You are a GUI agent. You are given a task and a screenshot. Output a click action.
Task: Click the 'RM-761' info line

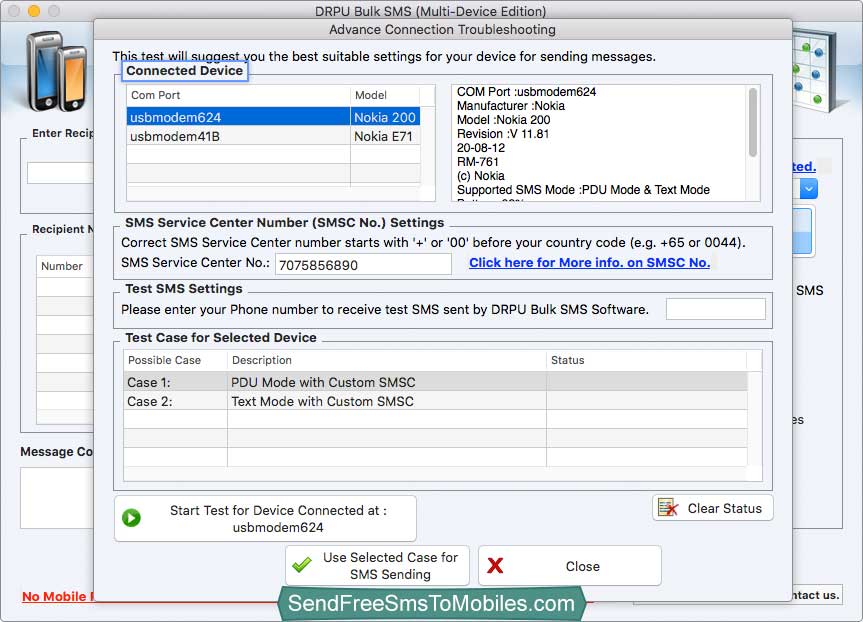click(x=478, y=162)
